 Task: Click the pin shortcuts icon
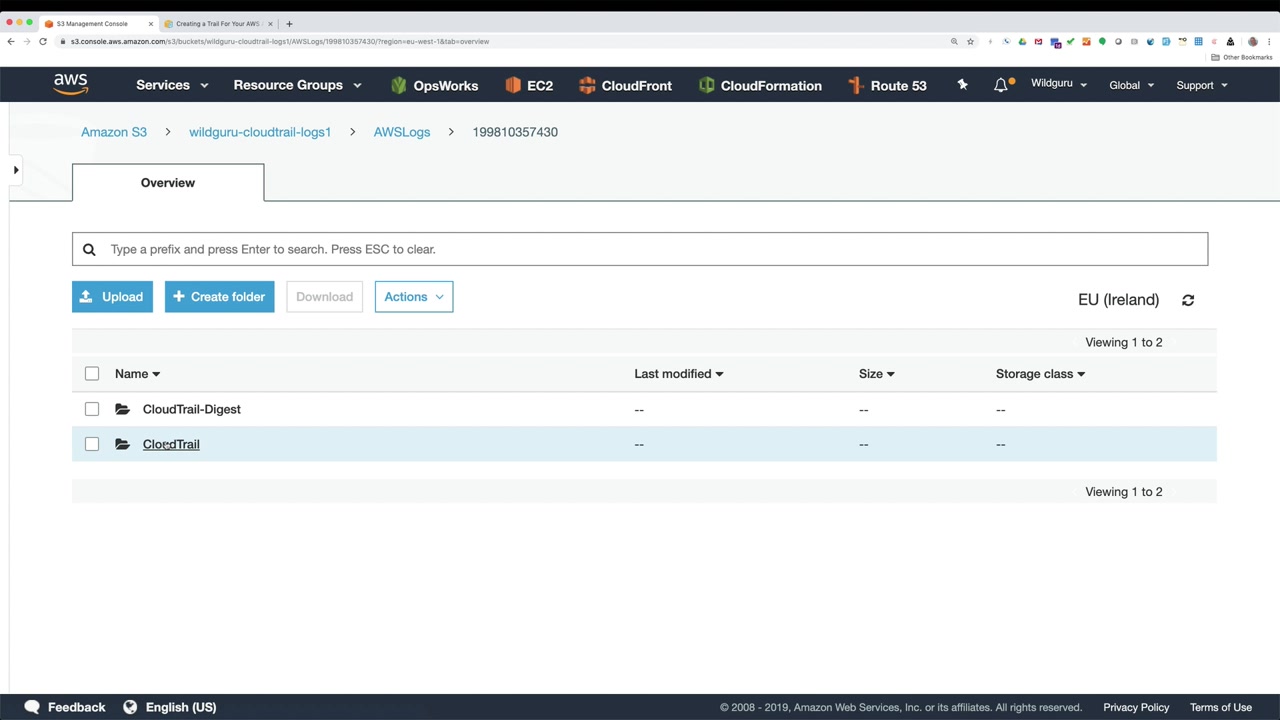(962, 85)
